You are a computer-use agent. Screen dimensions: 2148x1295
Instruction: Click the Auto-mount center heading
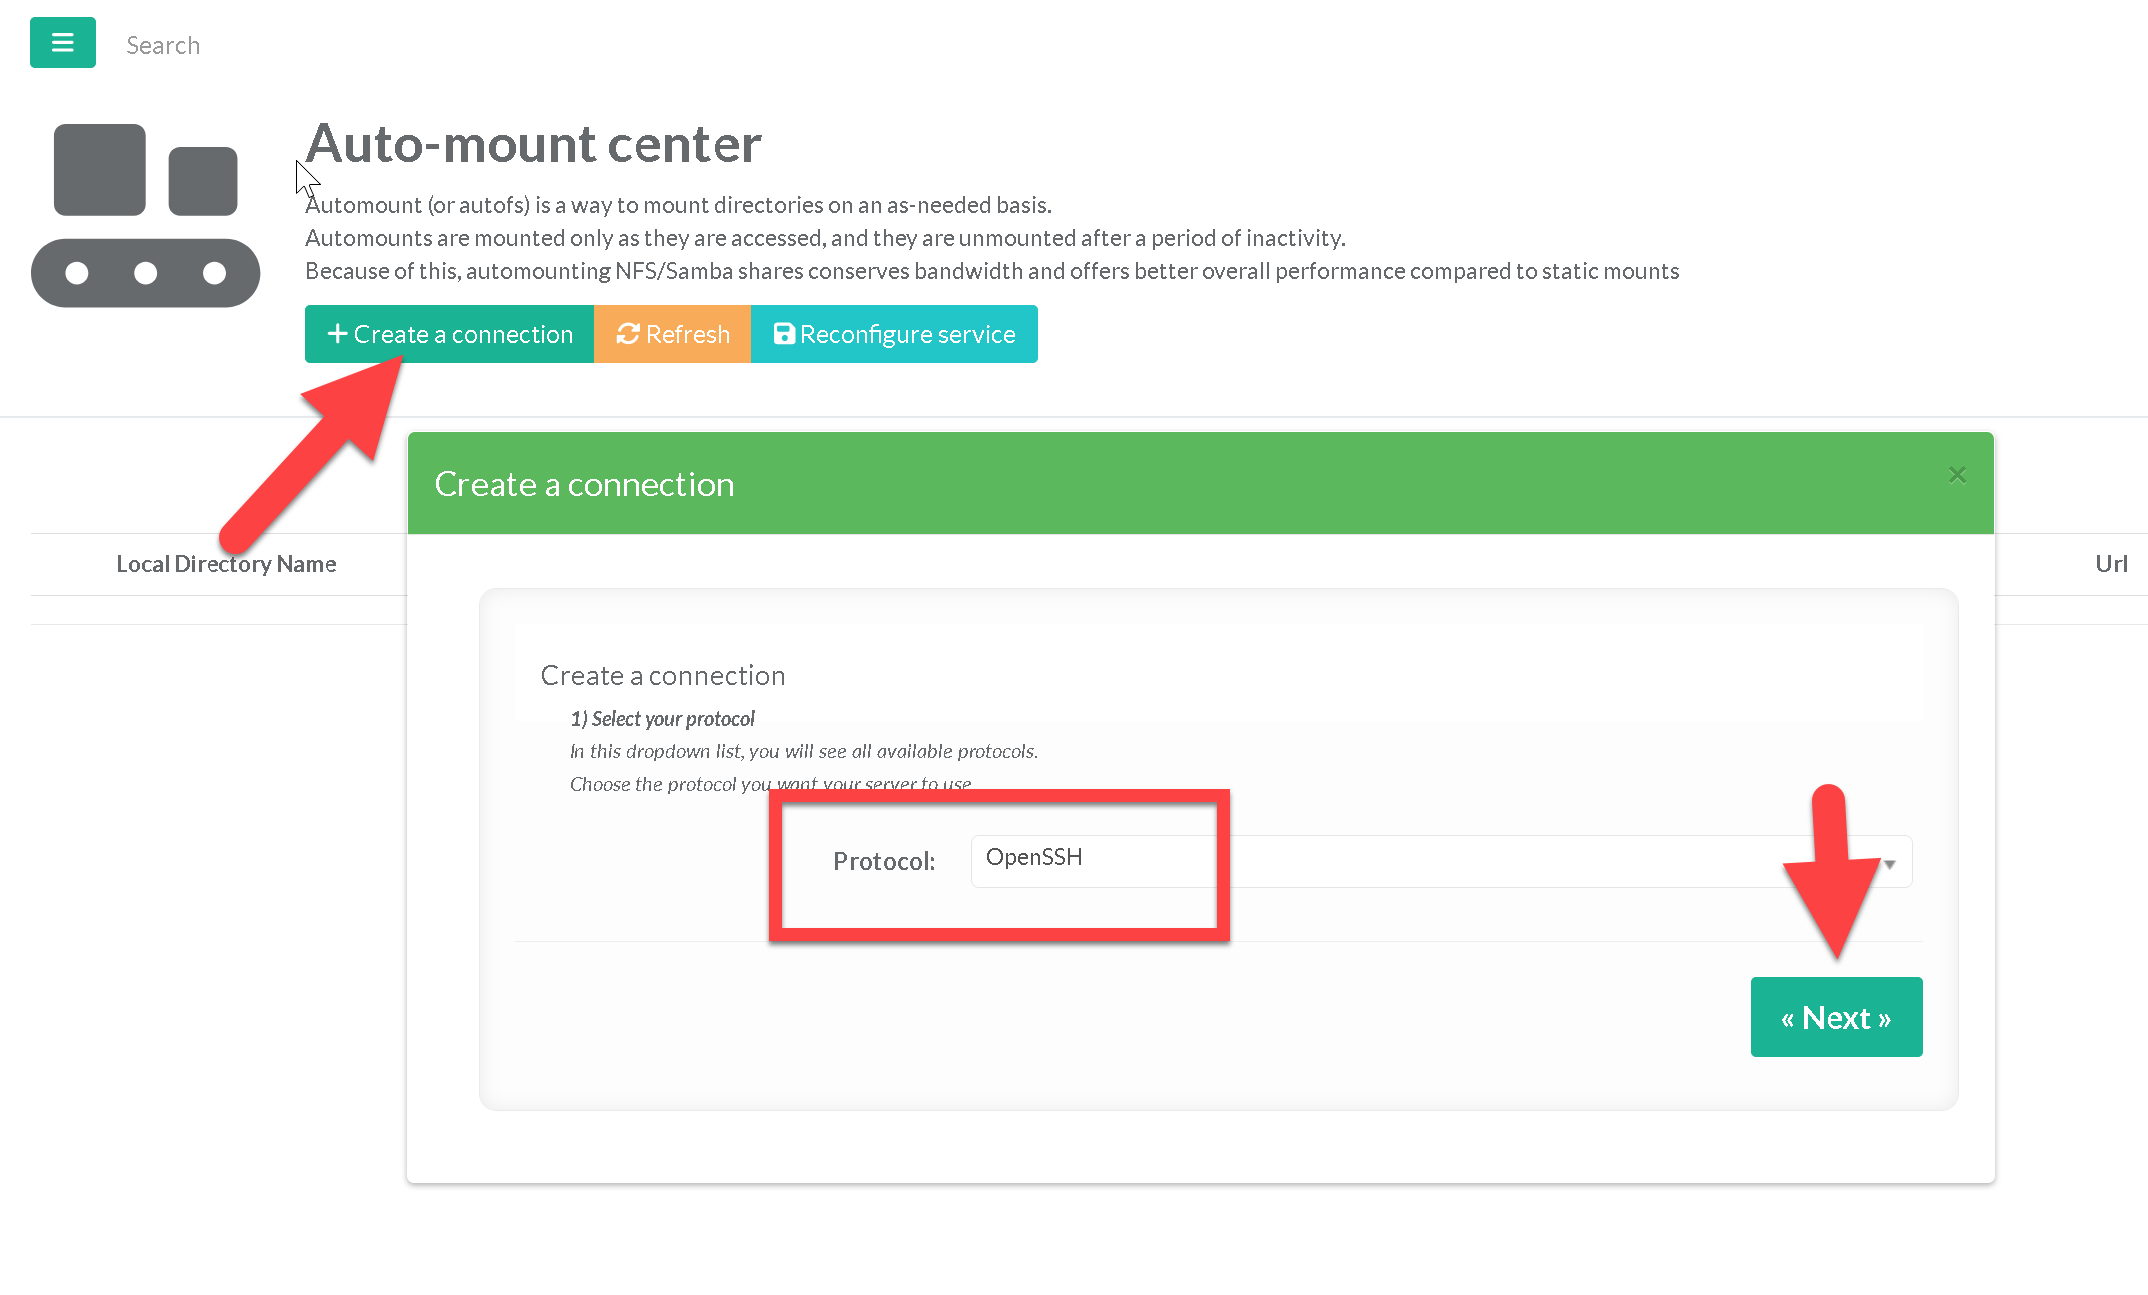coord(533,144)
